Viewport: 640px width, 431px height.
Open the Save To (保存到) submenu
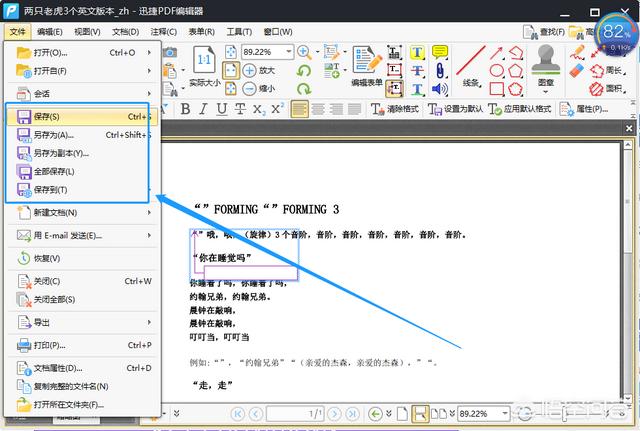click(82, 190)
